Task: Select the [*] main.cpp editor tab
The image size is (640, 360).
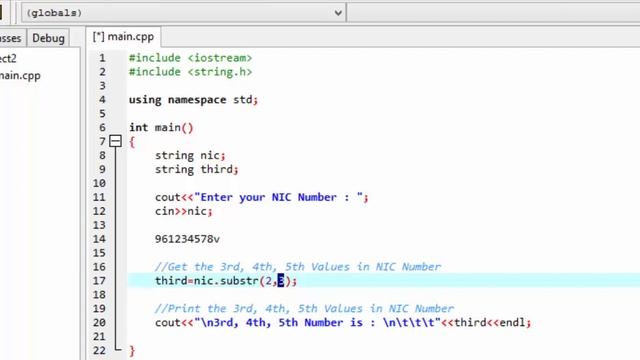Action: [x=123, y=37]
